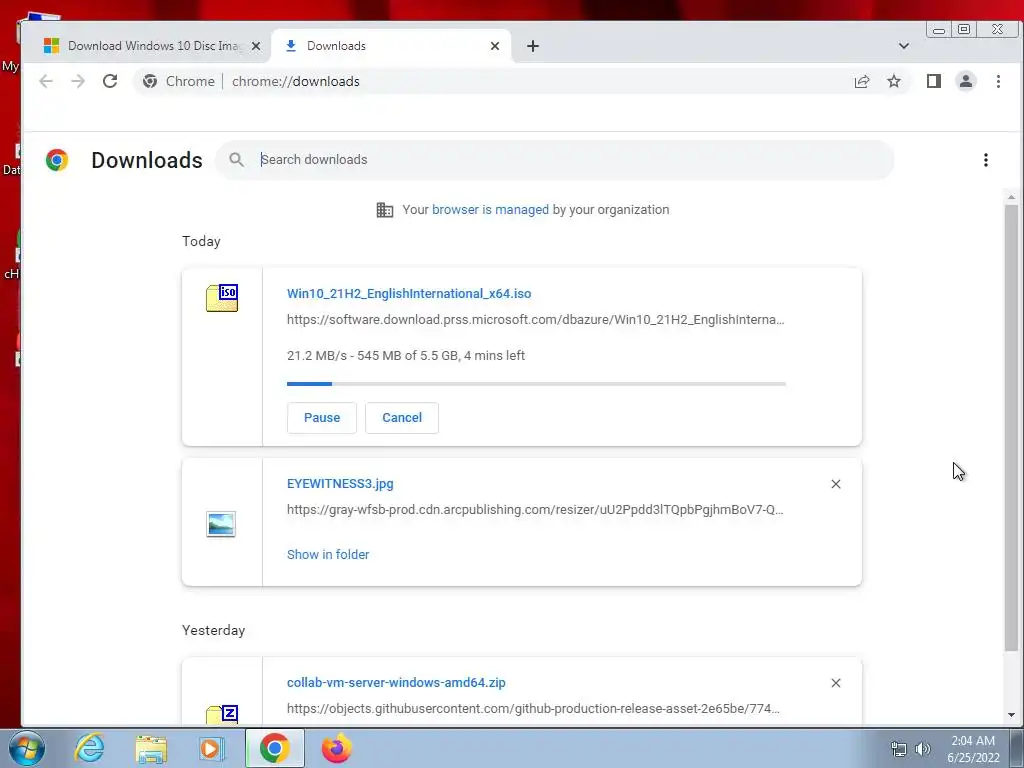Click the Today section heading
Screen dimensions: 1024x768
point(201,241)
